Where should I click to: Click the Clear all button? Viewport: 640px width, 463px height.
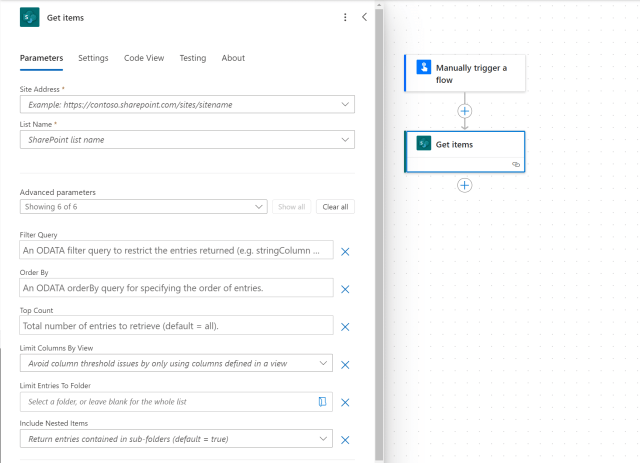coord(335,207)
